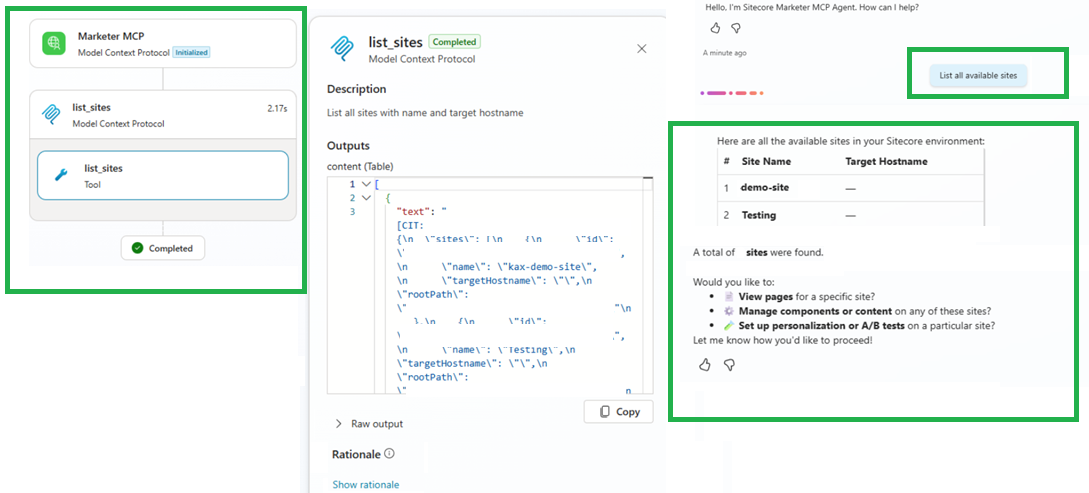The width and height of the screenshot is (1089, 493).
Task: Click the demo-site table row name
Action: coord(765,187)
